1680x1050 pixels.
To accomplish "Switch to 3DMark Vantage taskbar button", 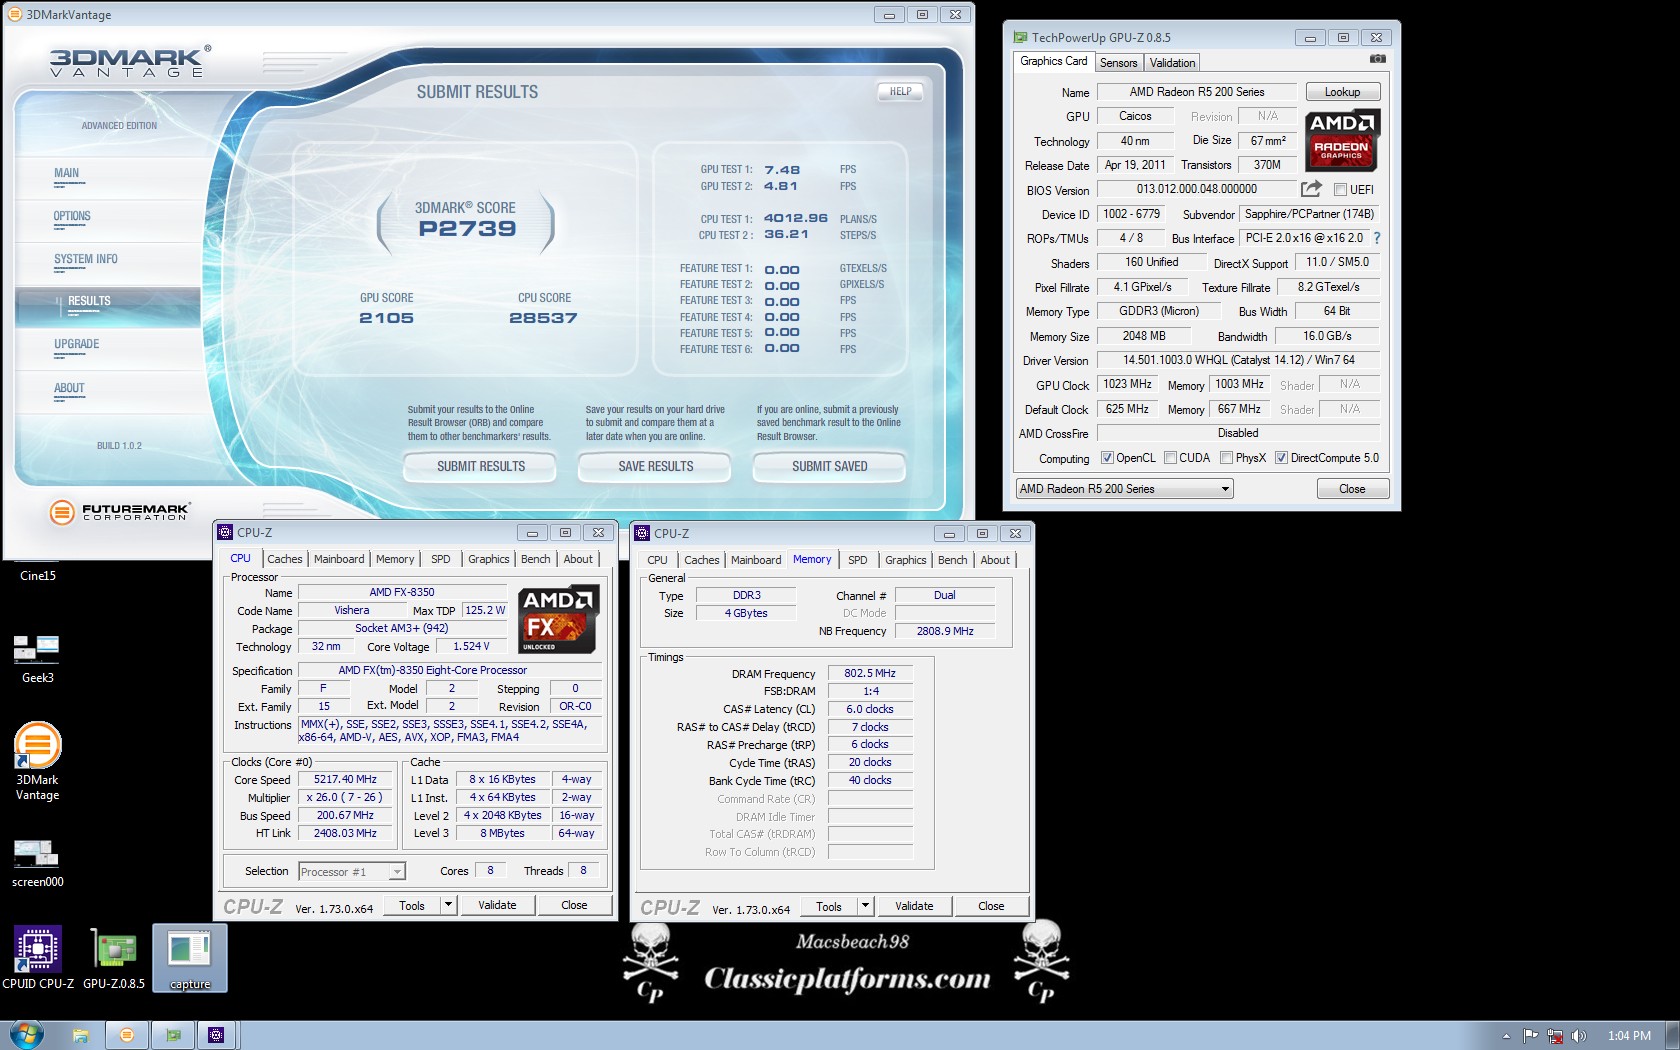I will coord(127,1035).
